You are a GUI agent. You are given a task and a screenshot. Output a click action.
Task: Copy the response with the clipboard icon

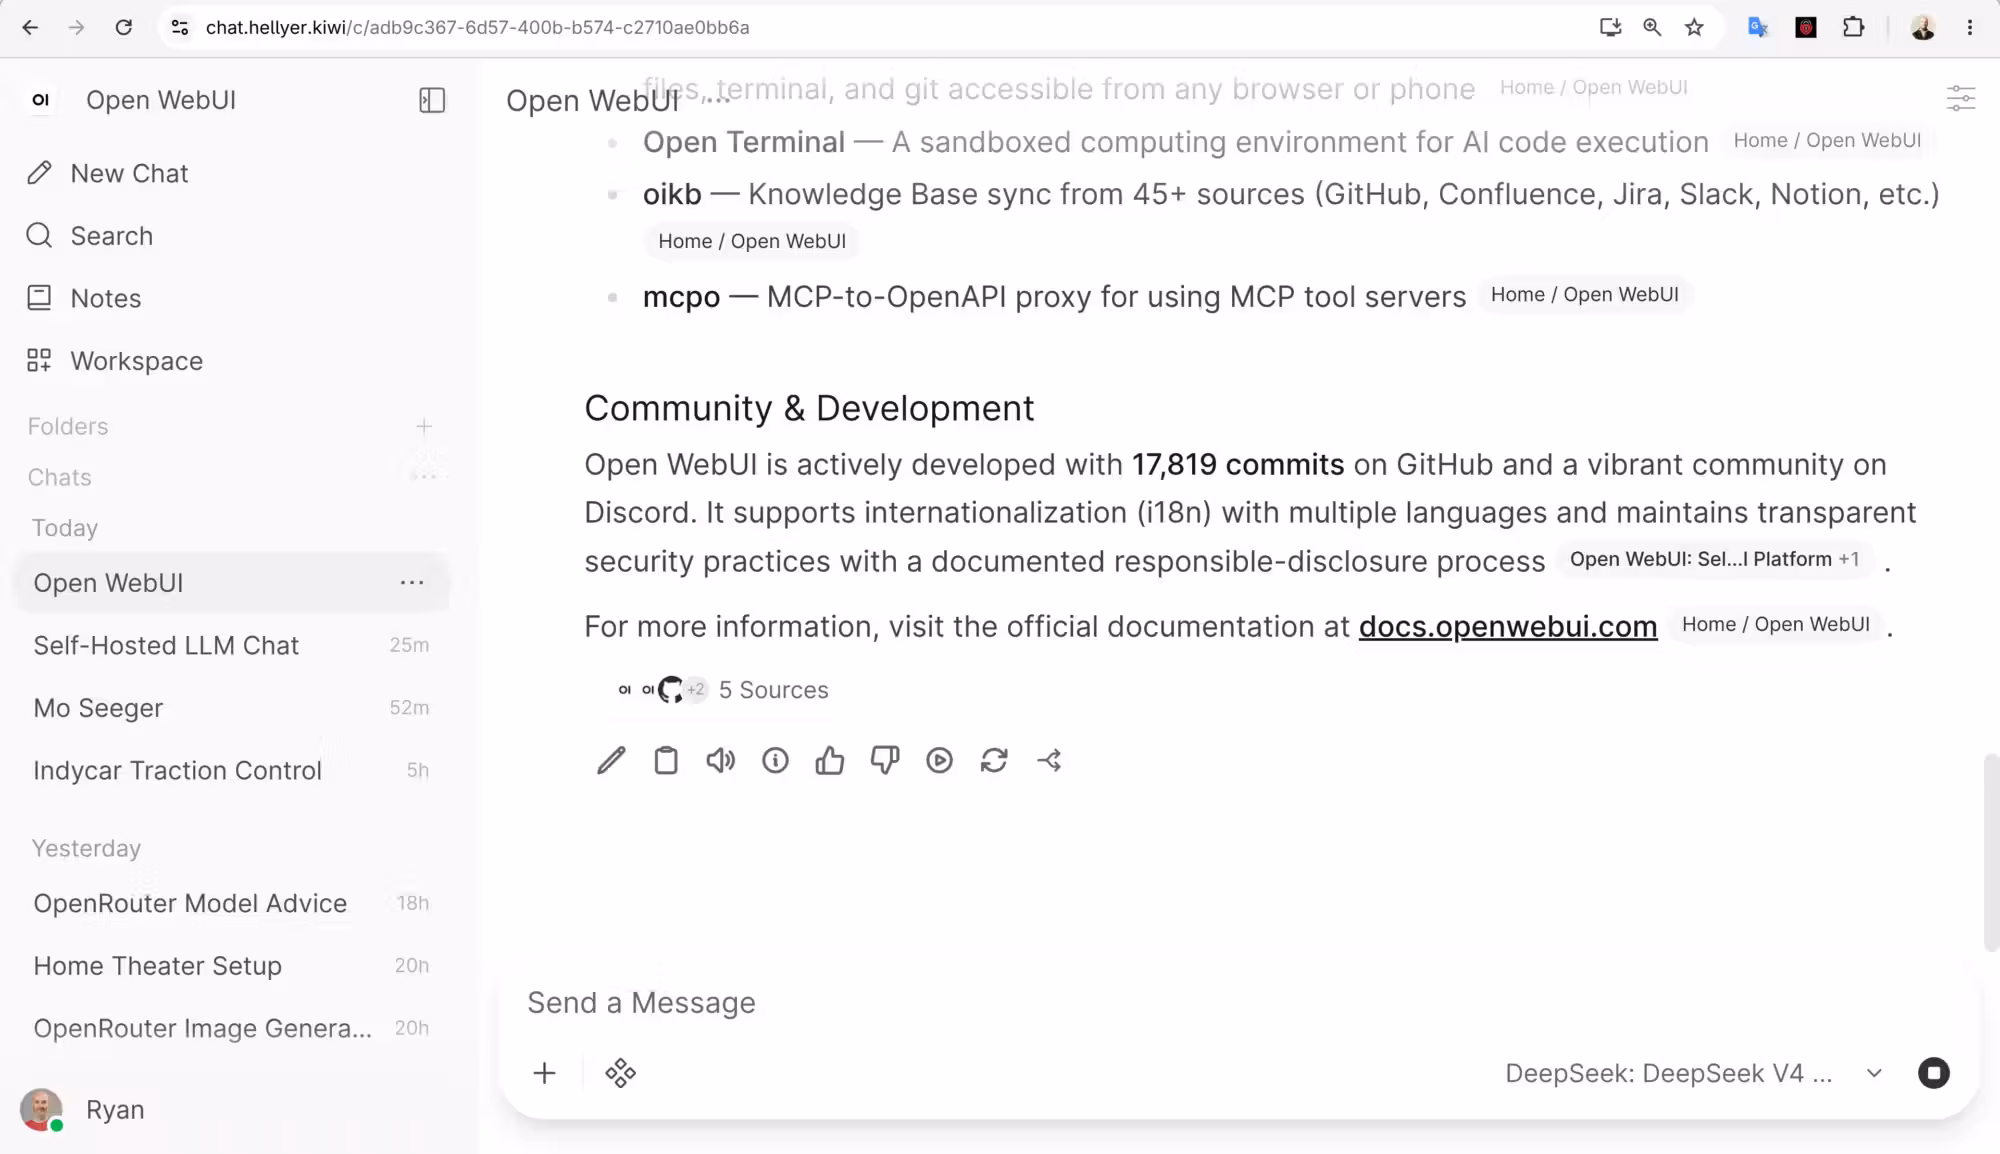point(666,761)
